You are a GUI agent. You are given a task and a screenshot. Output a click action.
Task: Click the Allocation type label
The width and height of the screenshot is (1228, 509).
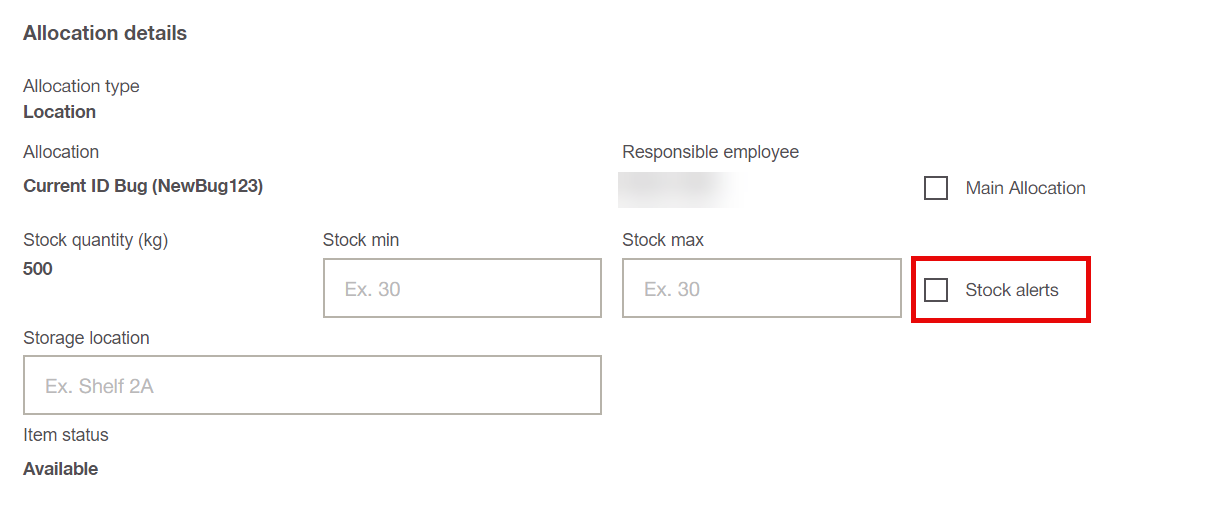click(x=81, y=86)
